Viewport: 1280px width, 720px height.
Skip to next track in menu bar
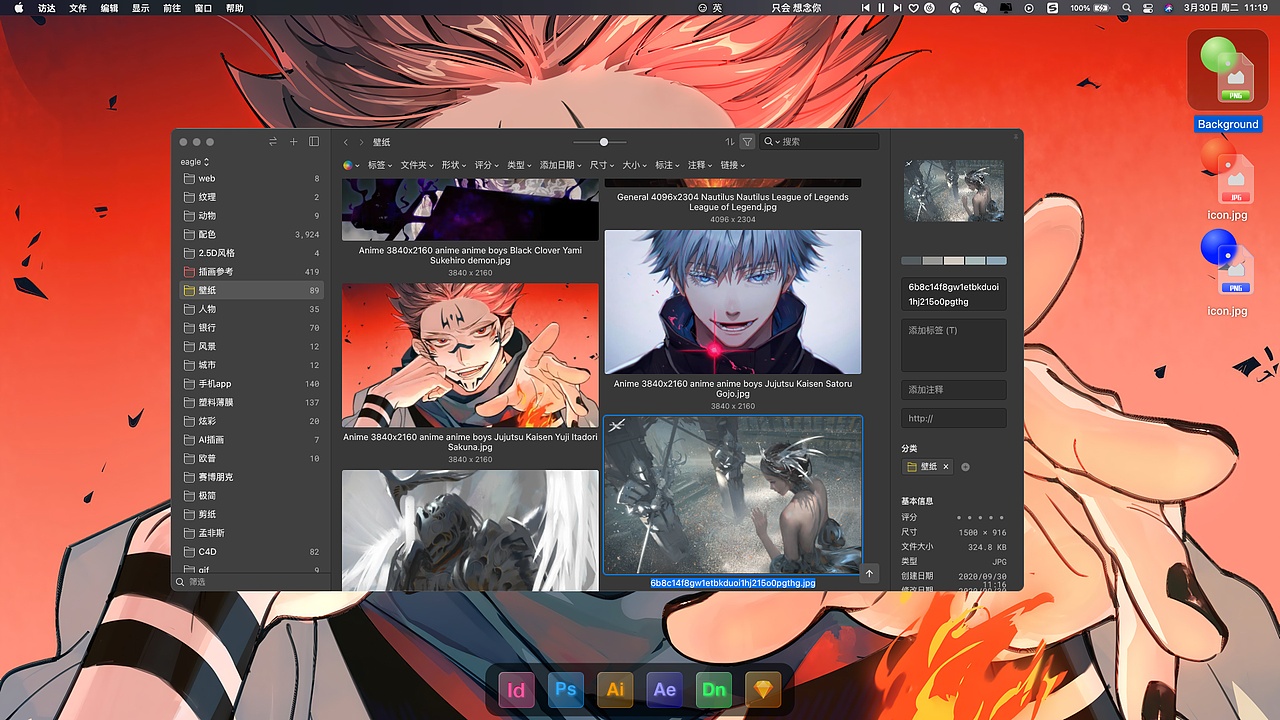(897, 7)
